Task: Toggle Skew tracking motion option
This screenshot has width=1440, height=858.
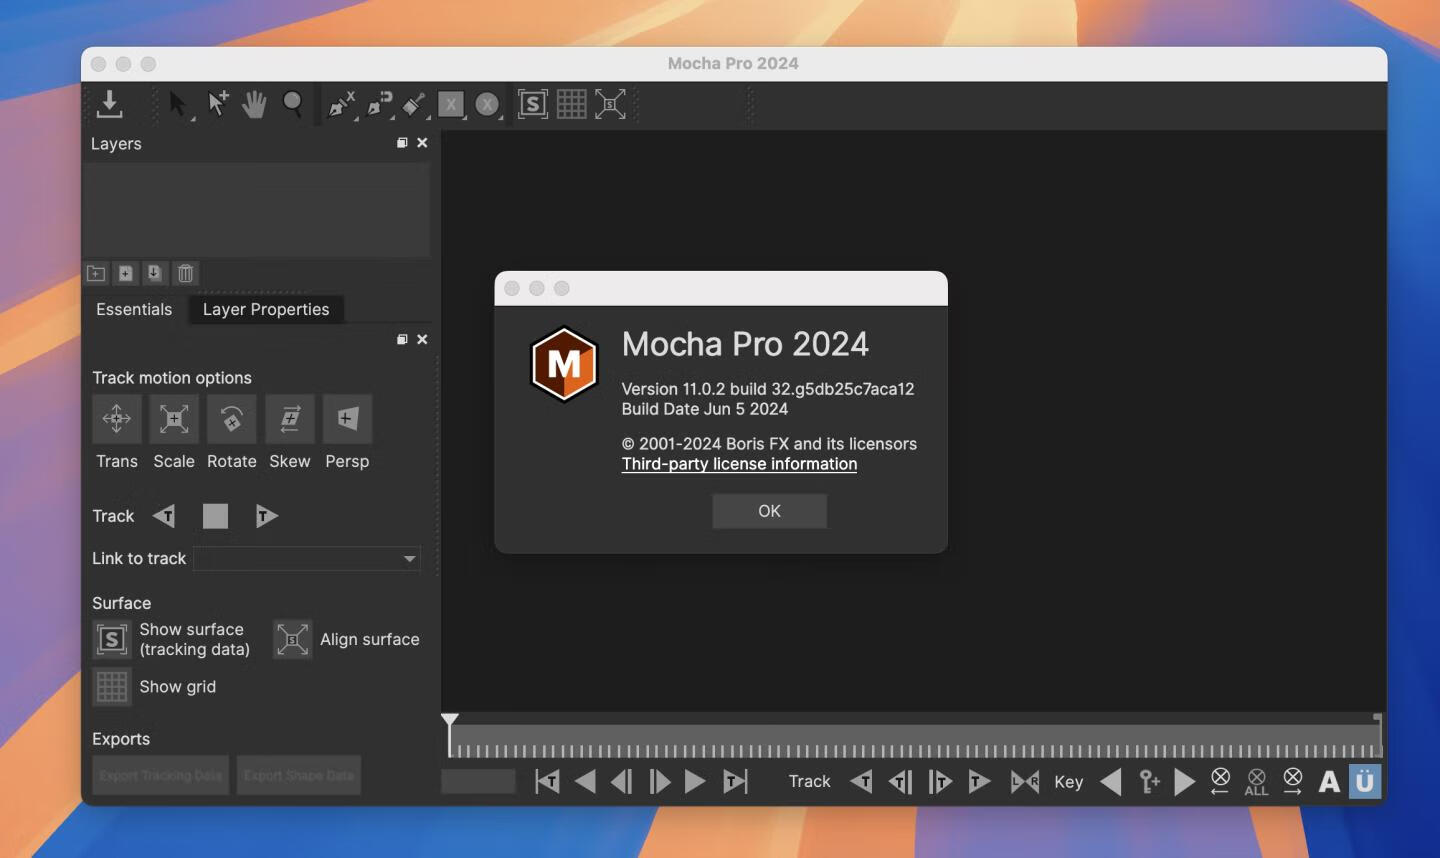Action: [290, 419]
